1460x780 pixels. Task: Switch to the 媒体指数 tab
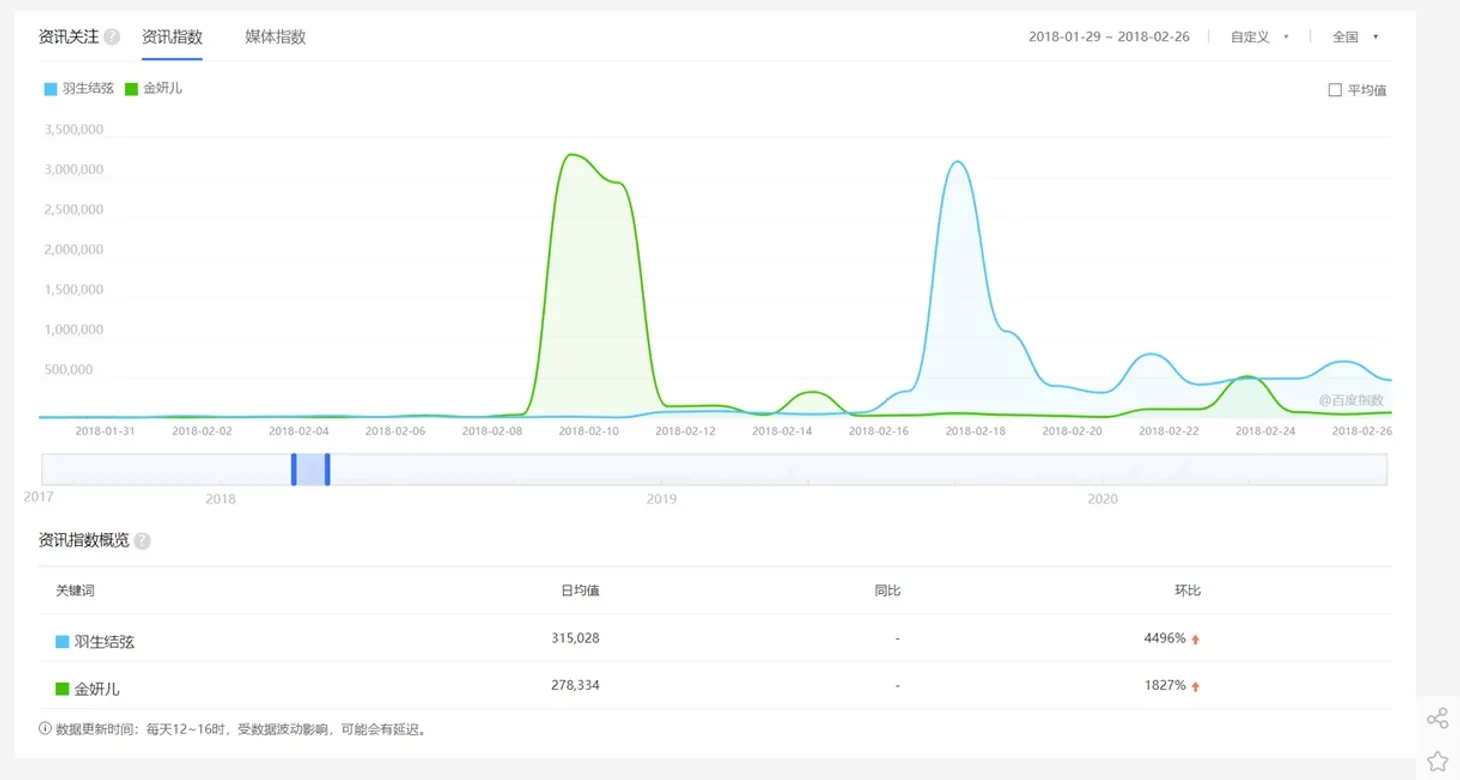(275, 37)
